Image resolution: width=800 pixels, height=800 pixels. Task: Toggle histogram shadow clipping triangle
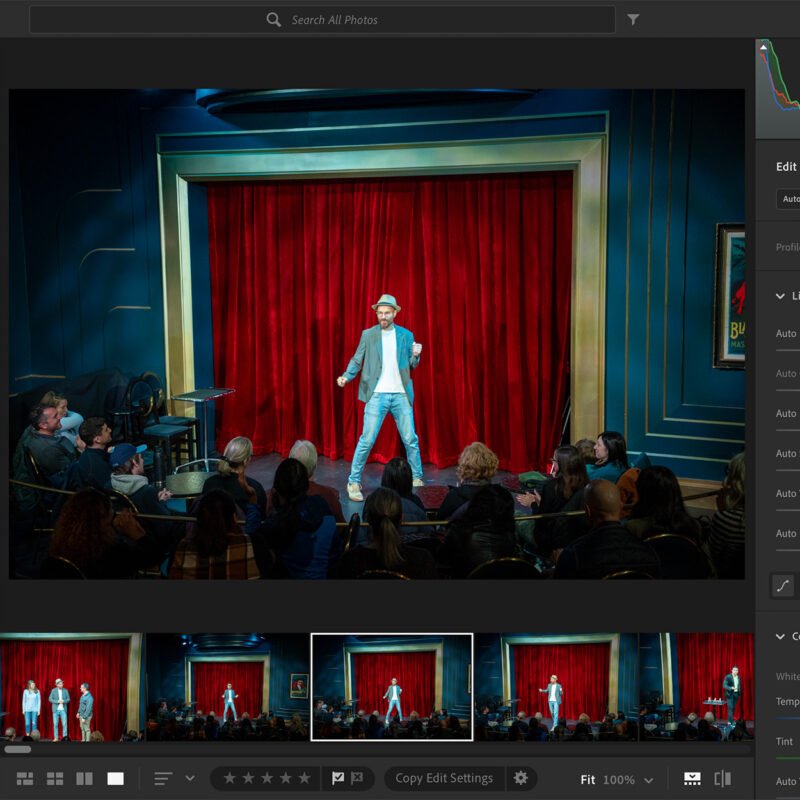point(763,47)
